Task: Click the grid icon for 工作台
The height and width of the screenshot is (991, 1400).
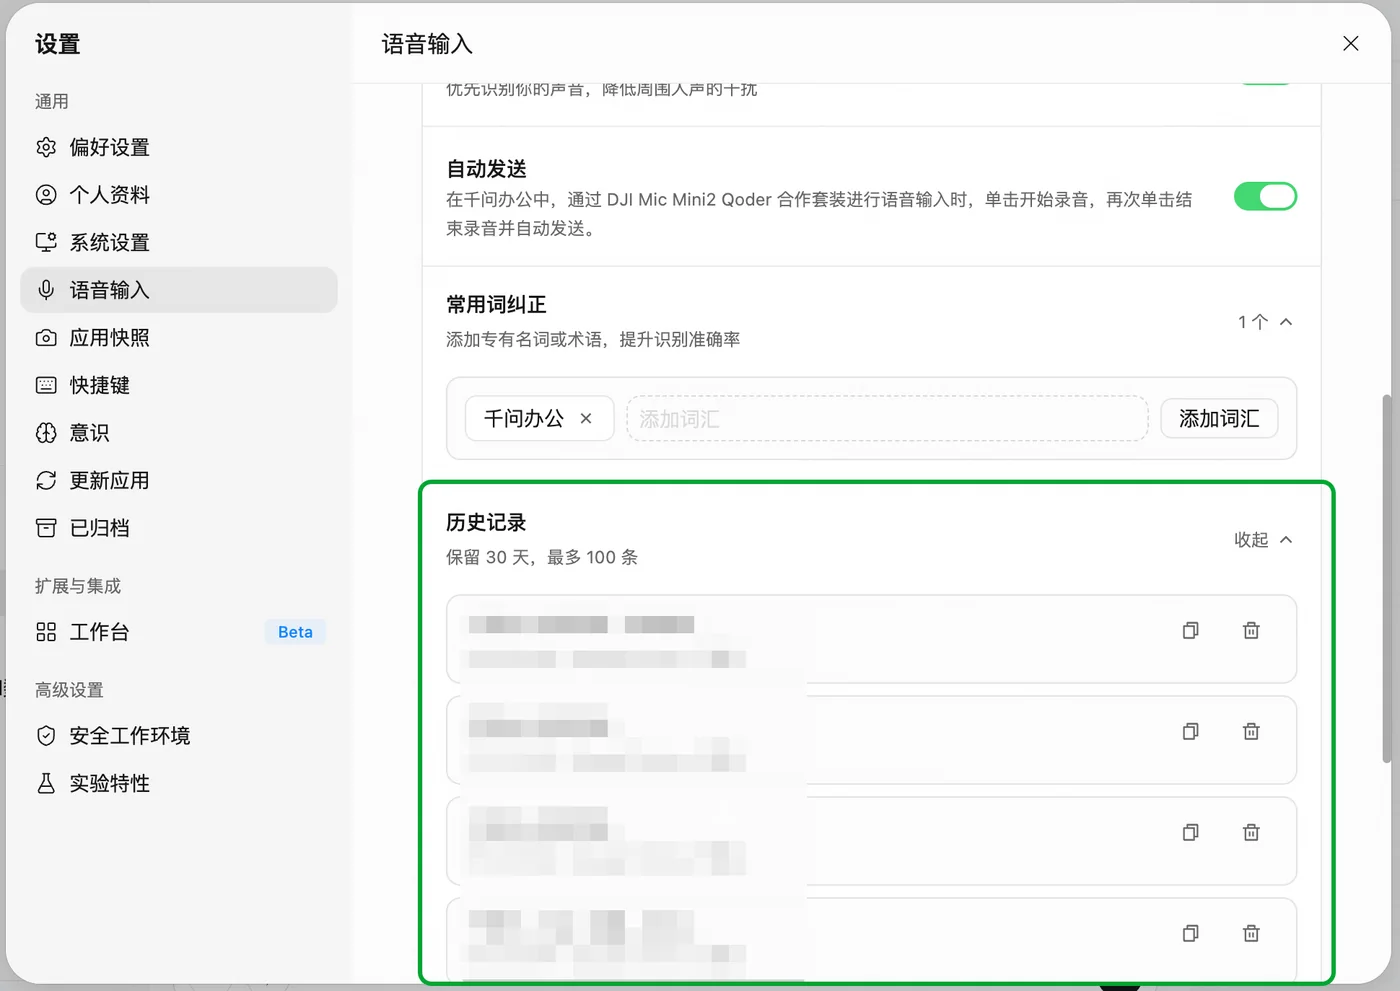Action: click(x=46, y=632)
